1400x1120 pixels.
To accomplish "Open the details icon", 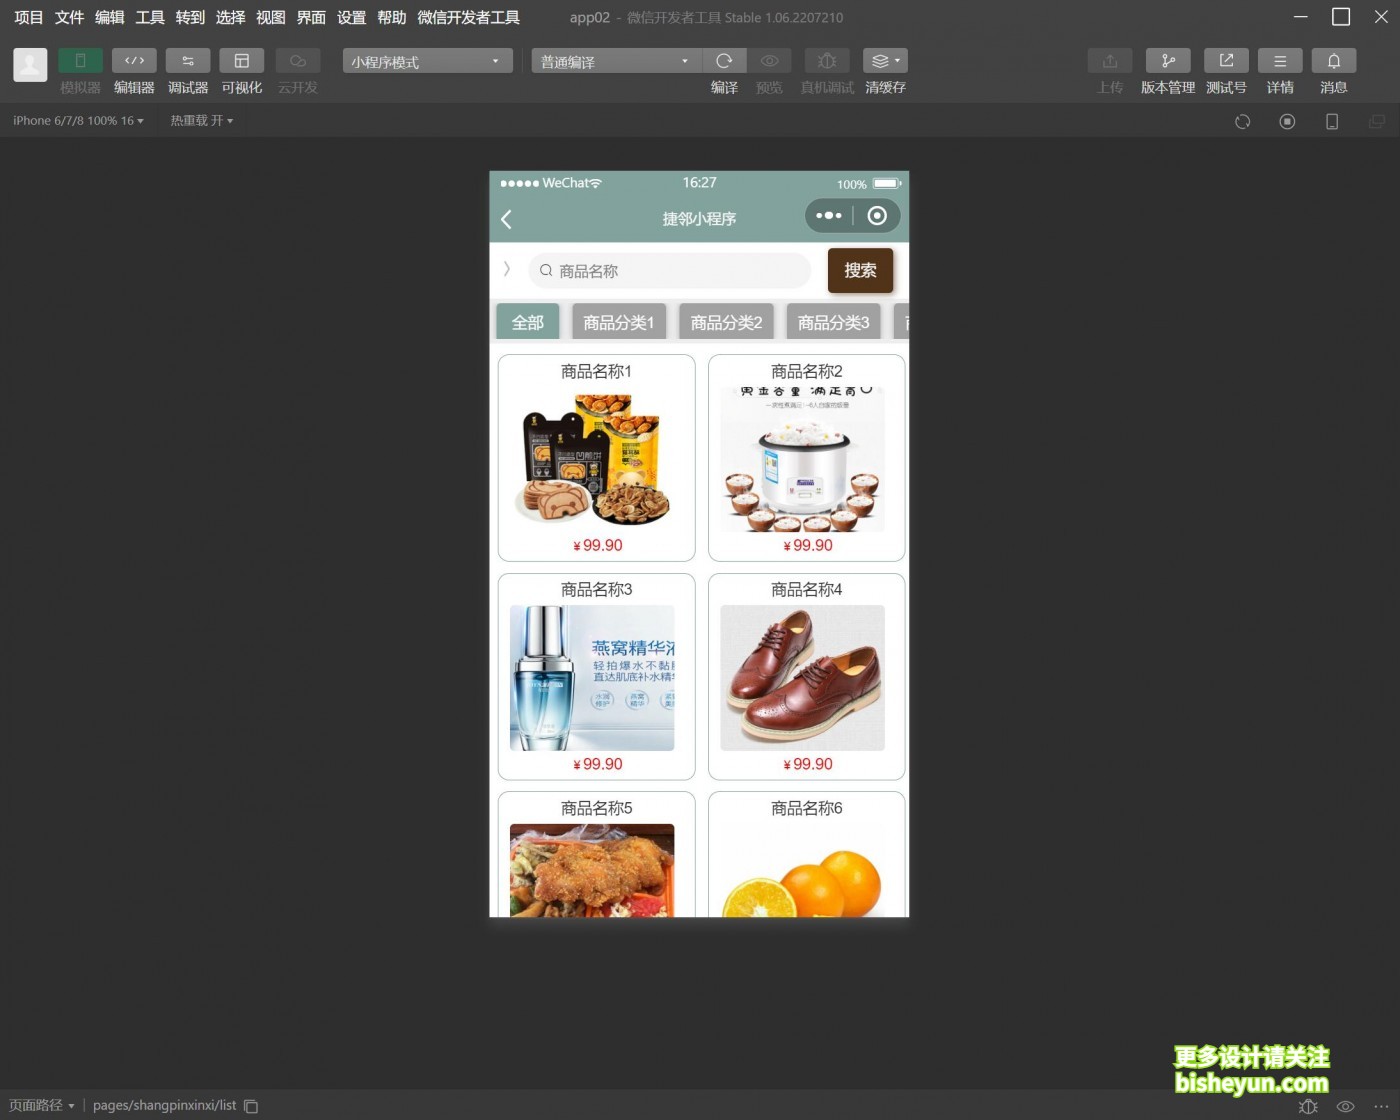I will [x=1280, y=61].
